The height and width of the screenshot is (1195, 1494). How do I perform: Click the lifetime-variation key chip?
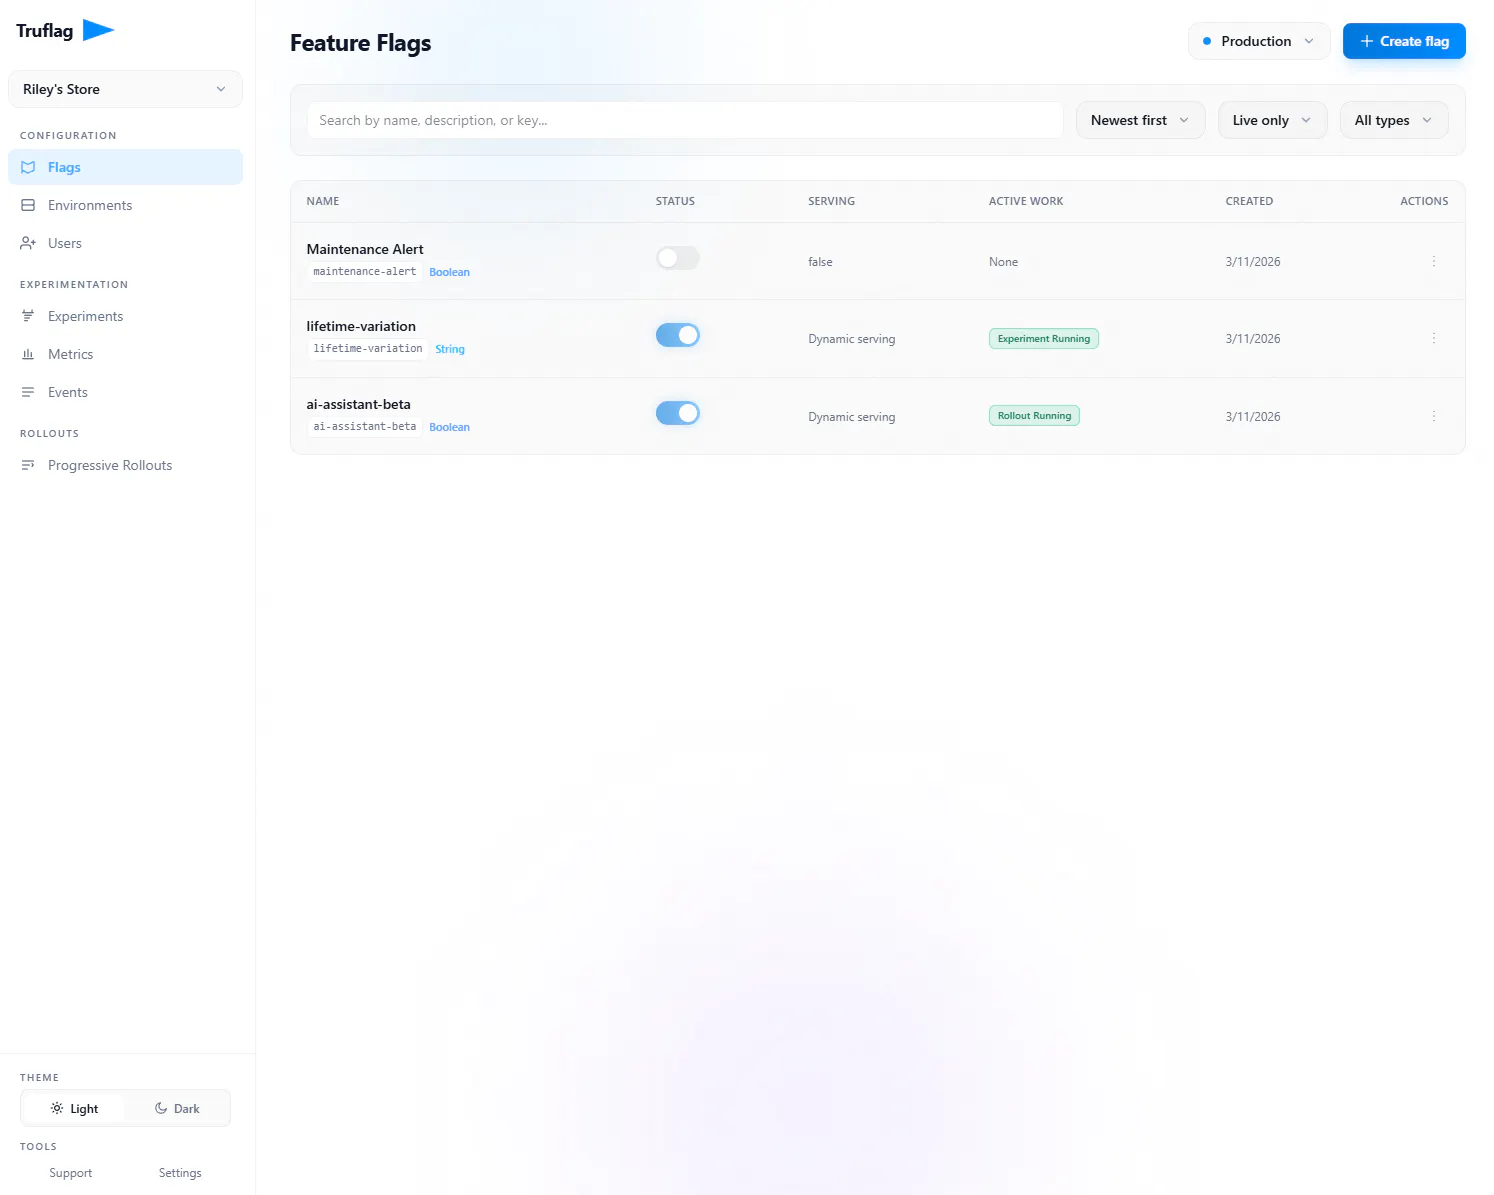[368, 349]
